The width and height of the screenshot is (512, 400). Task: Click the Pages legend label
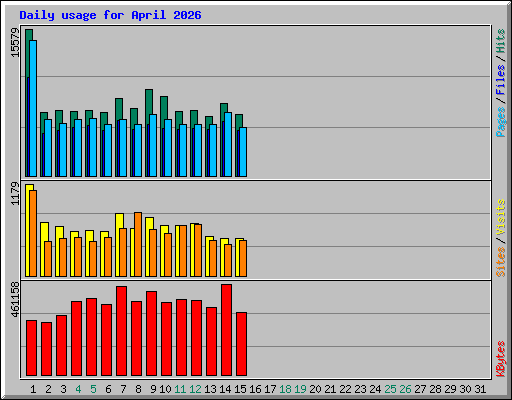tap(501, 122)
